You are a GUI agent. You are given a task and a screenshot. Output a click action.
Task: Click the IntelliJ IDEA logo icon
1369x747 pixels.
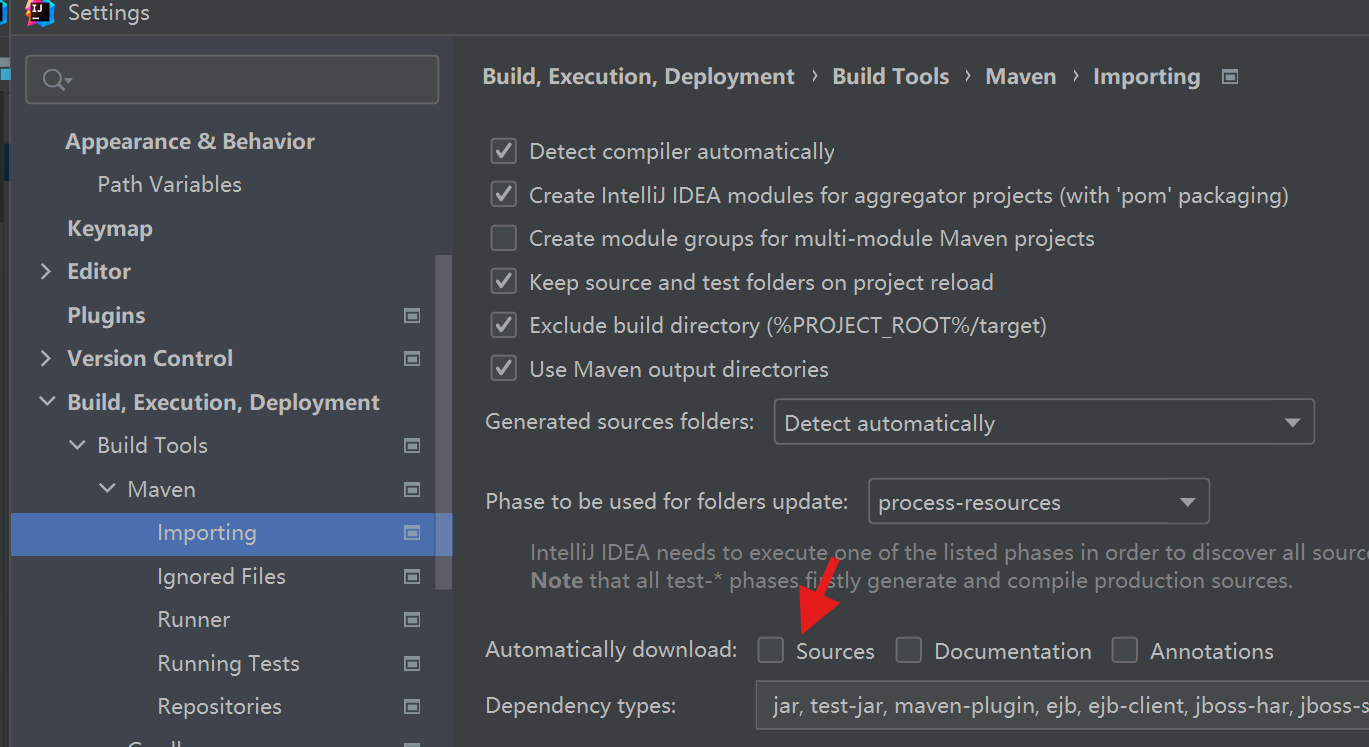tap(39, 12)
